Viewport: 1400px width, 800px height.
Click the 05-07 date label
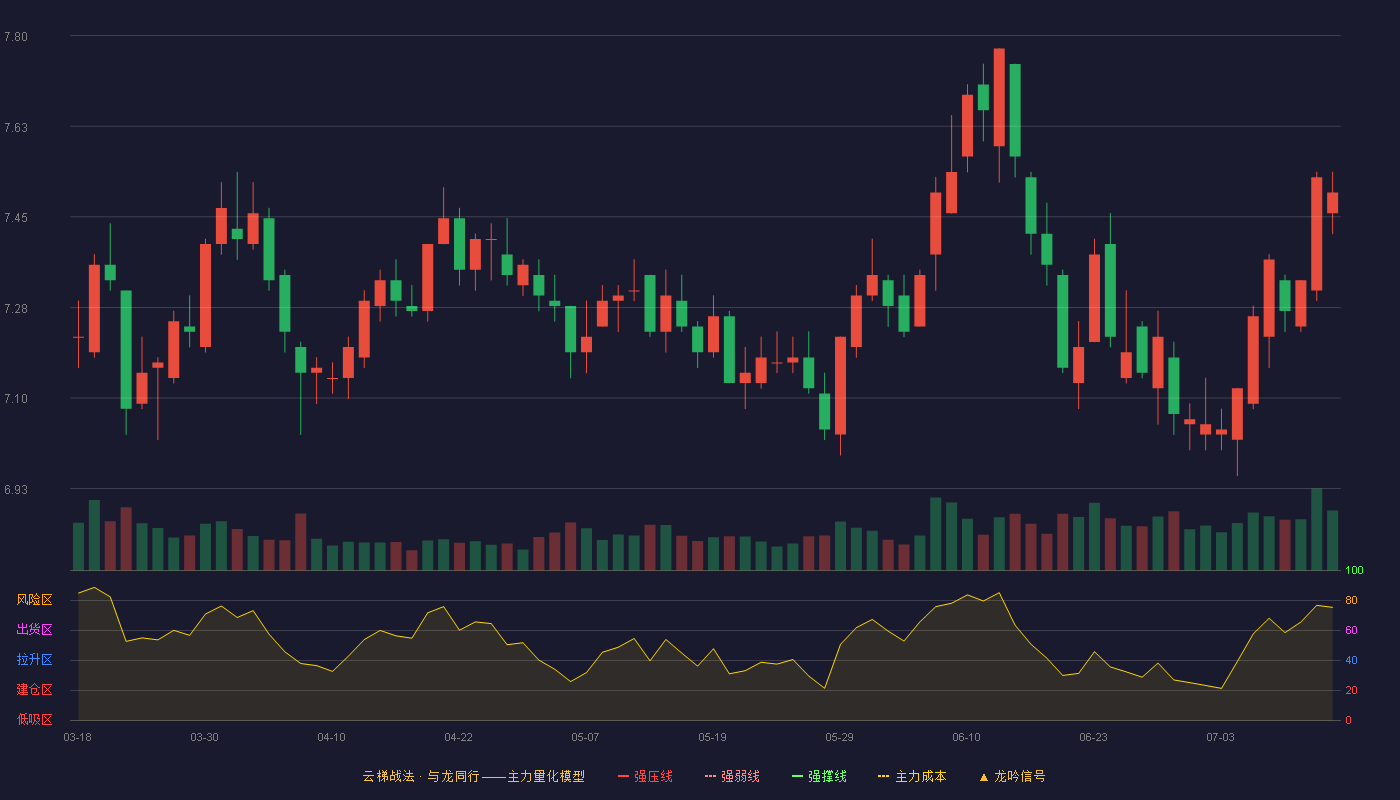[585, 737]
